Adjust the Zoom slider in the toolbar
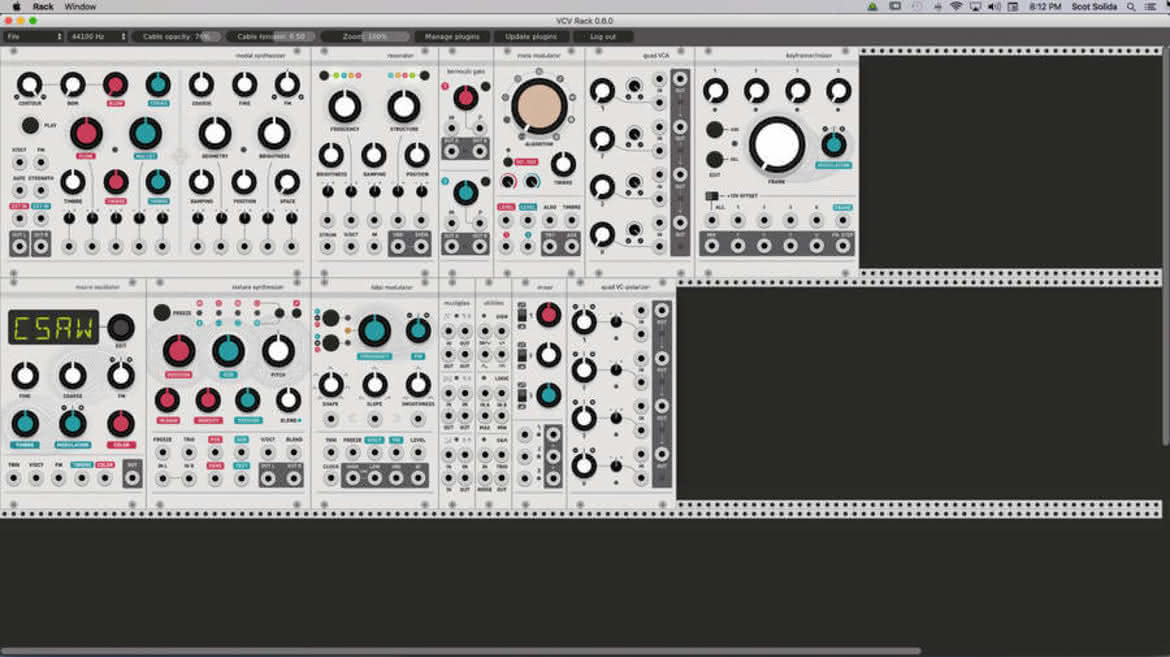Image resolution: width=1170 pixels, height=657 pixels. (x=366, y=36)
